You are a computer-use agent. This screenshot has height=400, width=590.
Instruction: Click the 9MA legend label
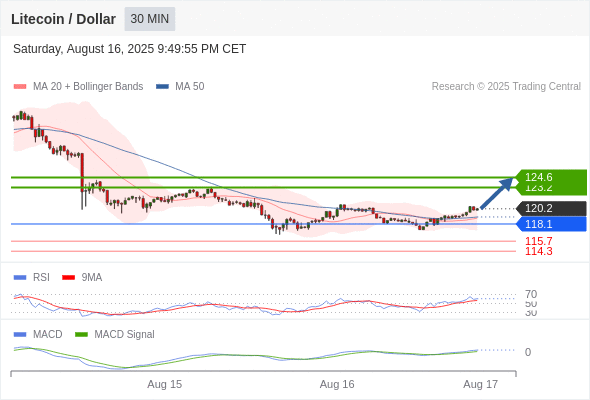tap(92, 278)
